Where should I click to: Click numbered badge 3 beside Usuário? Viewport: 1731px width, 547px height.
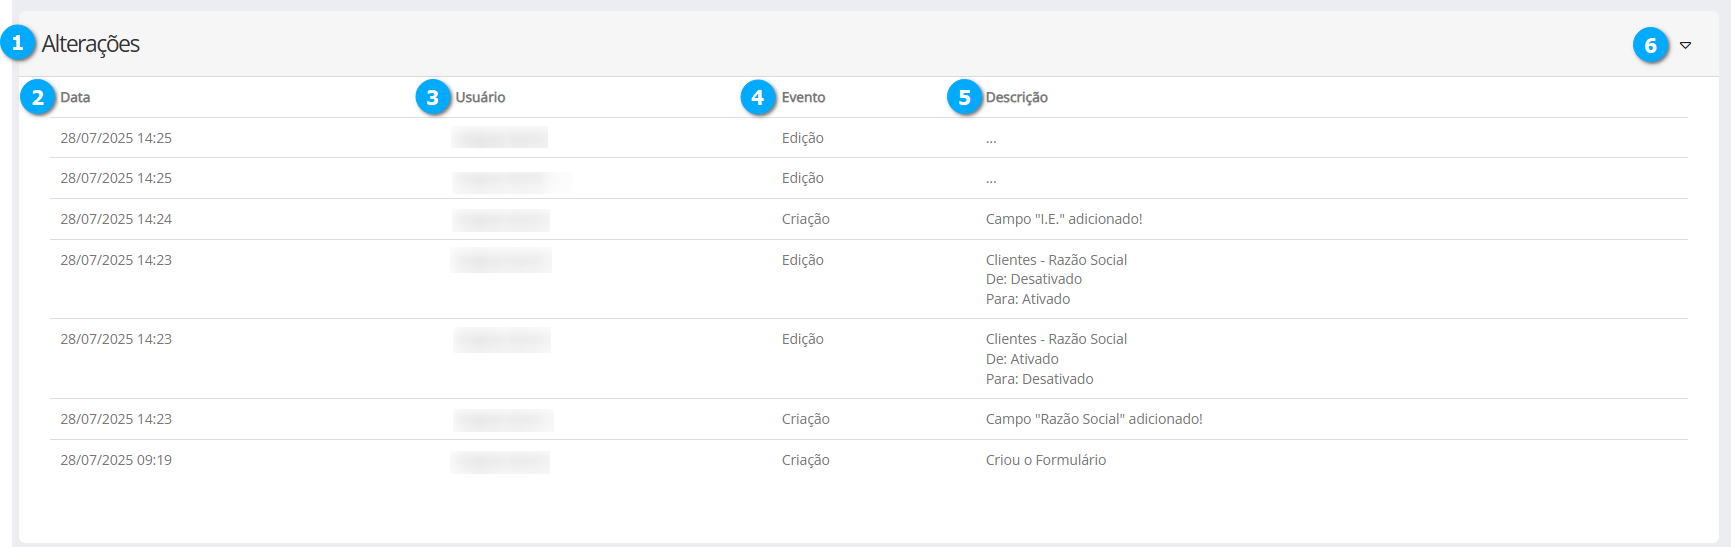coord(433,97)
